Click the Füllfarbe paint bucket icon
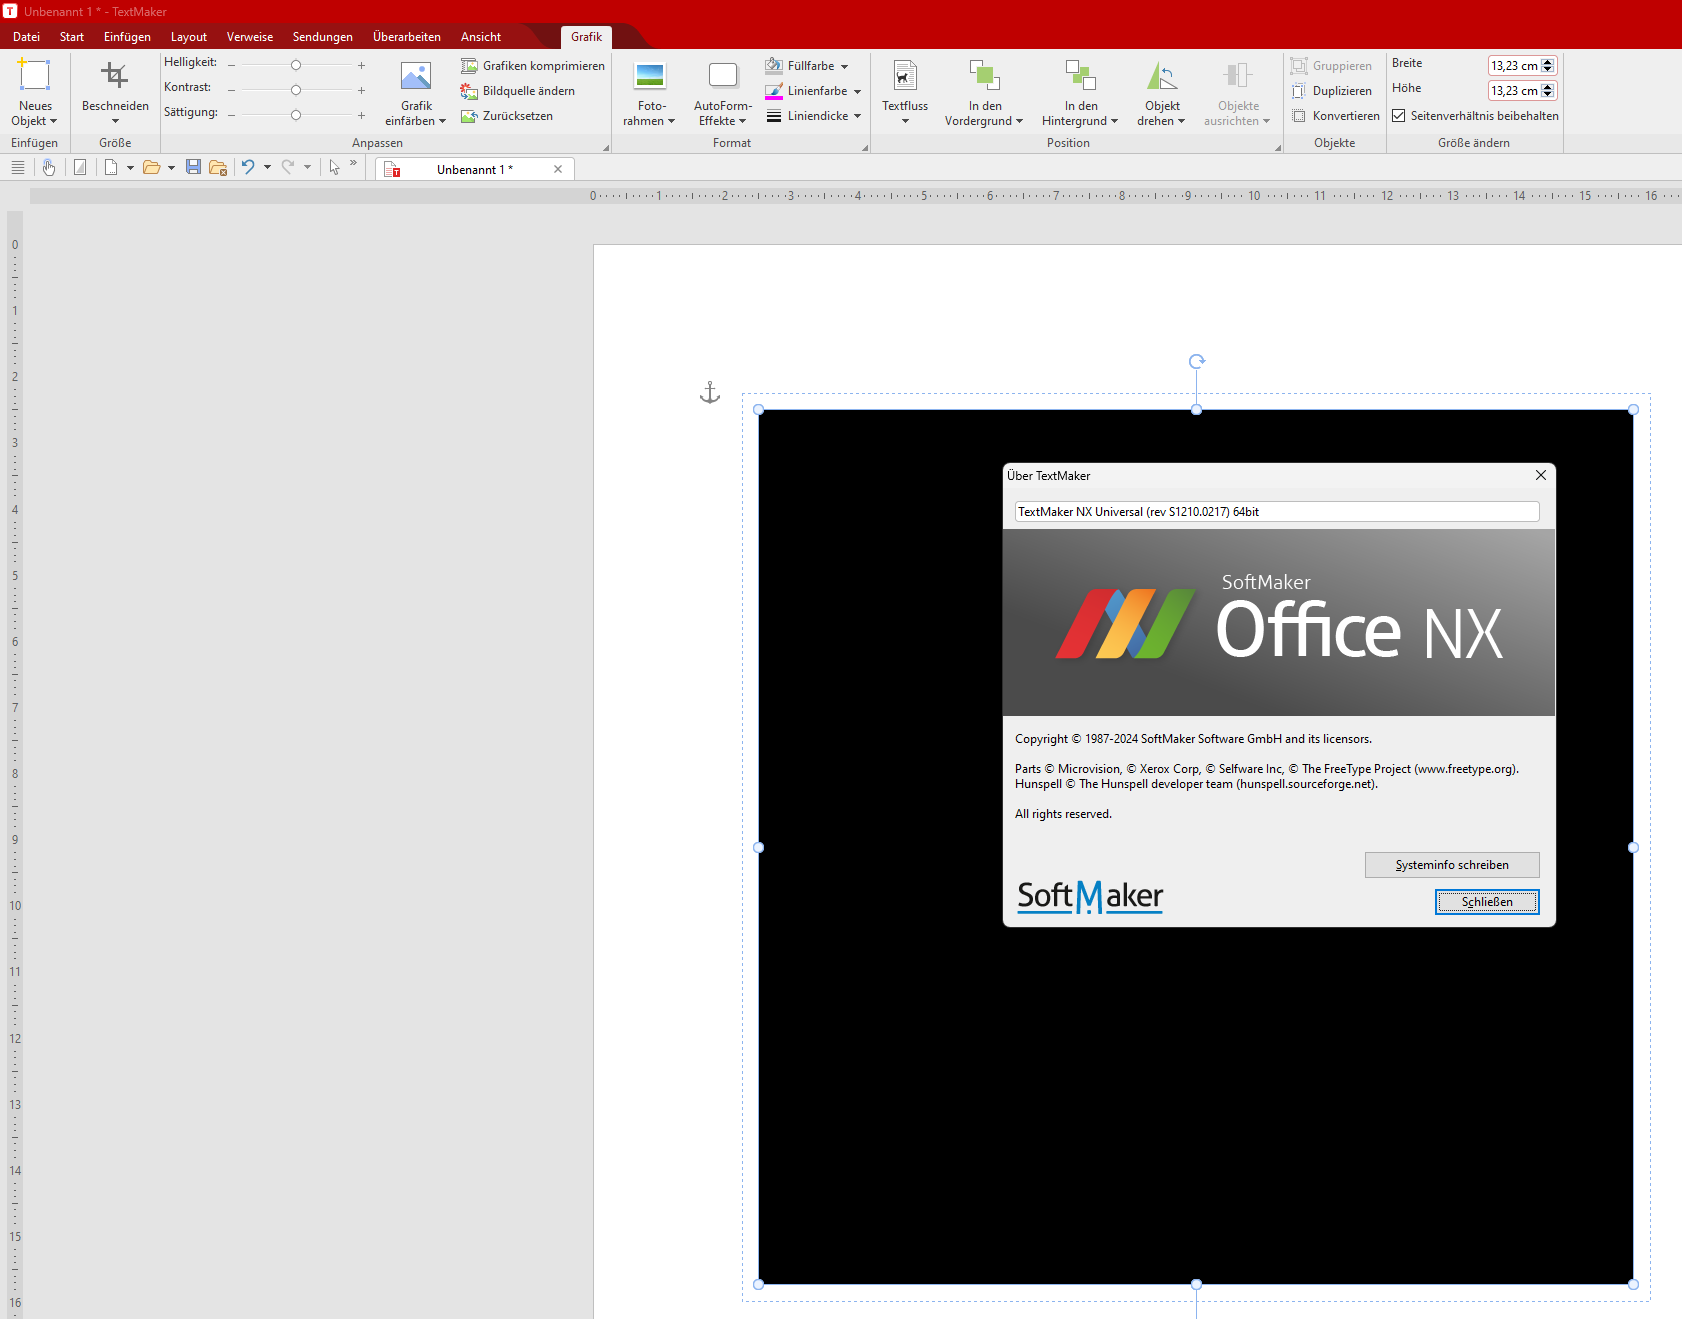The height and width of the screenshot is (1319, 1682). [774, 66]
